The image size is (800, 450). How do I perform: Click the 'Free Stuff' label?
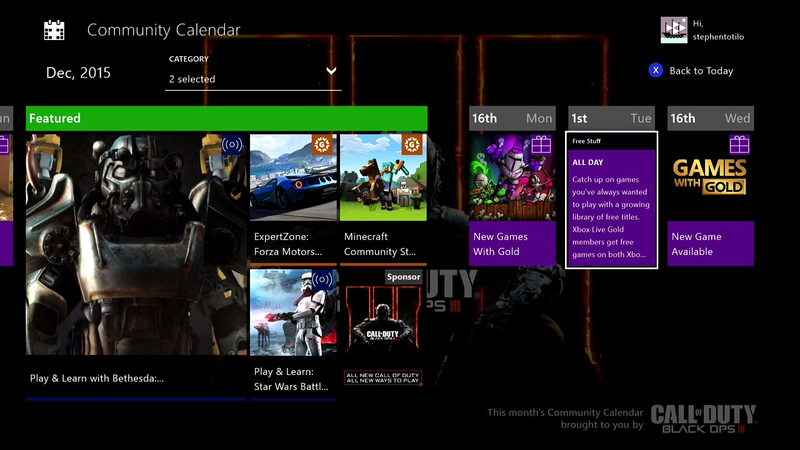[x=586, y=141]
